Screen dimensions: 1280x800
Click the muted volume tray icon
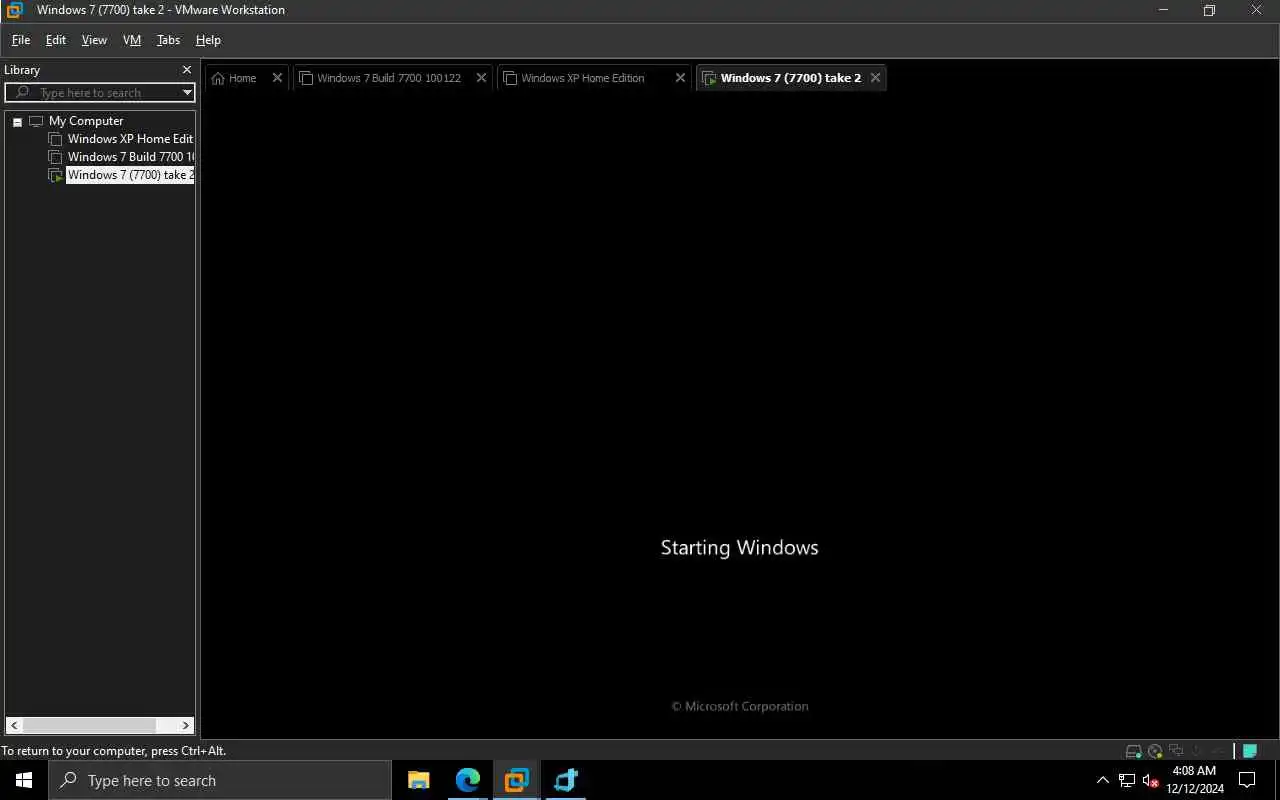point(1151,780)
